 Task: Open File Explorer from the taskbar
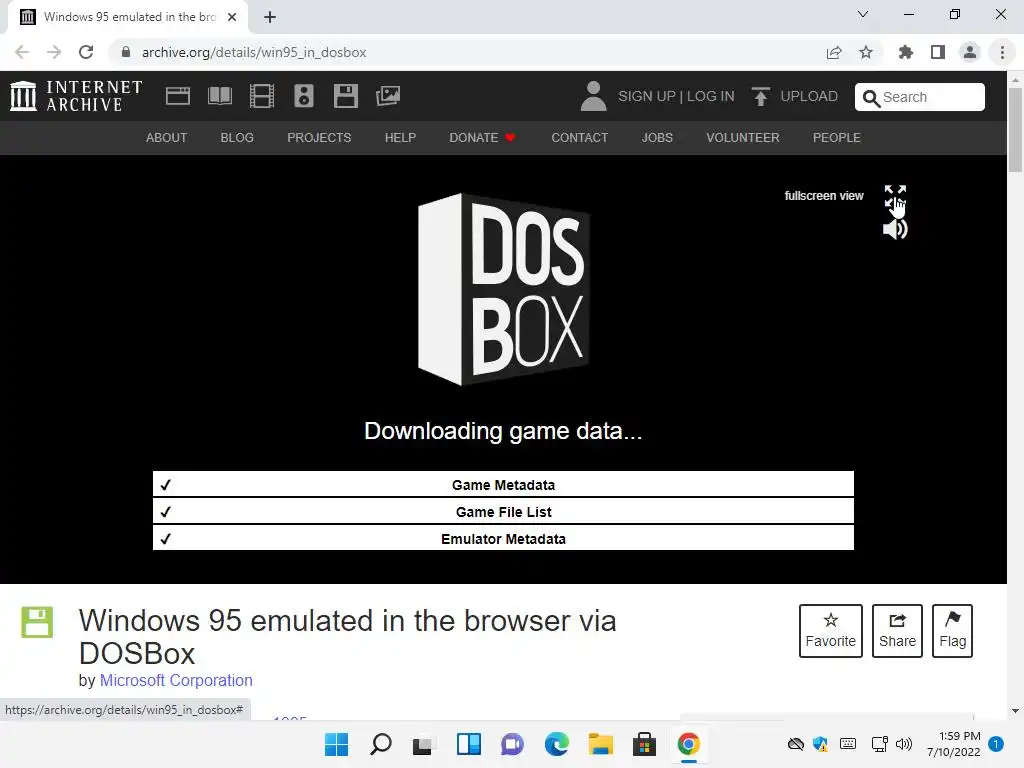pos(600,744)
